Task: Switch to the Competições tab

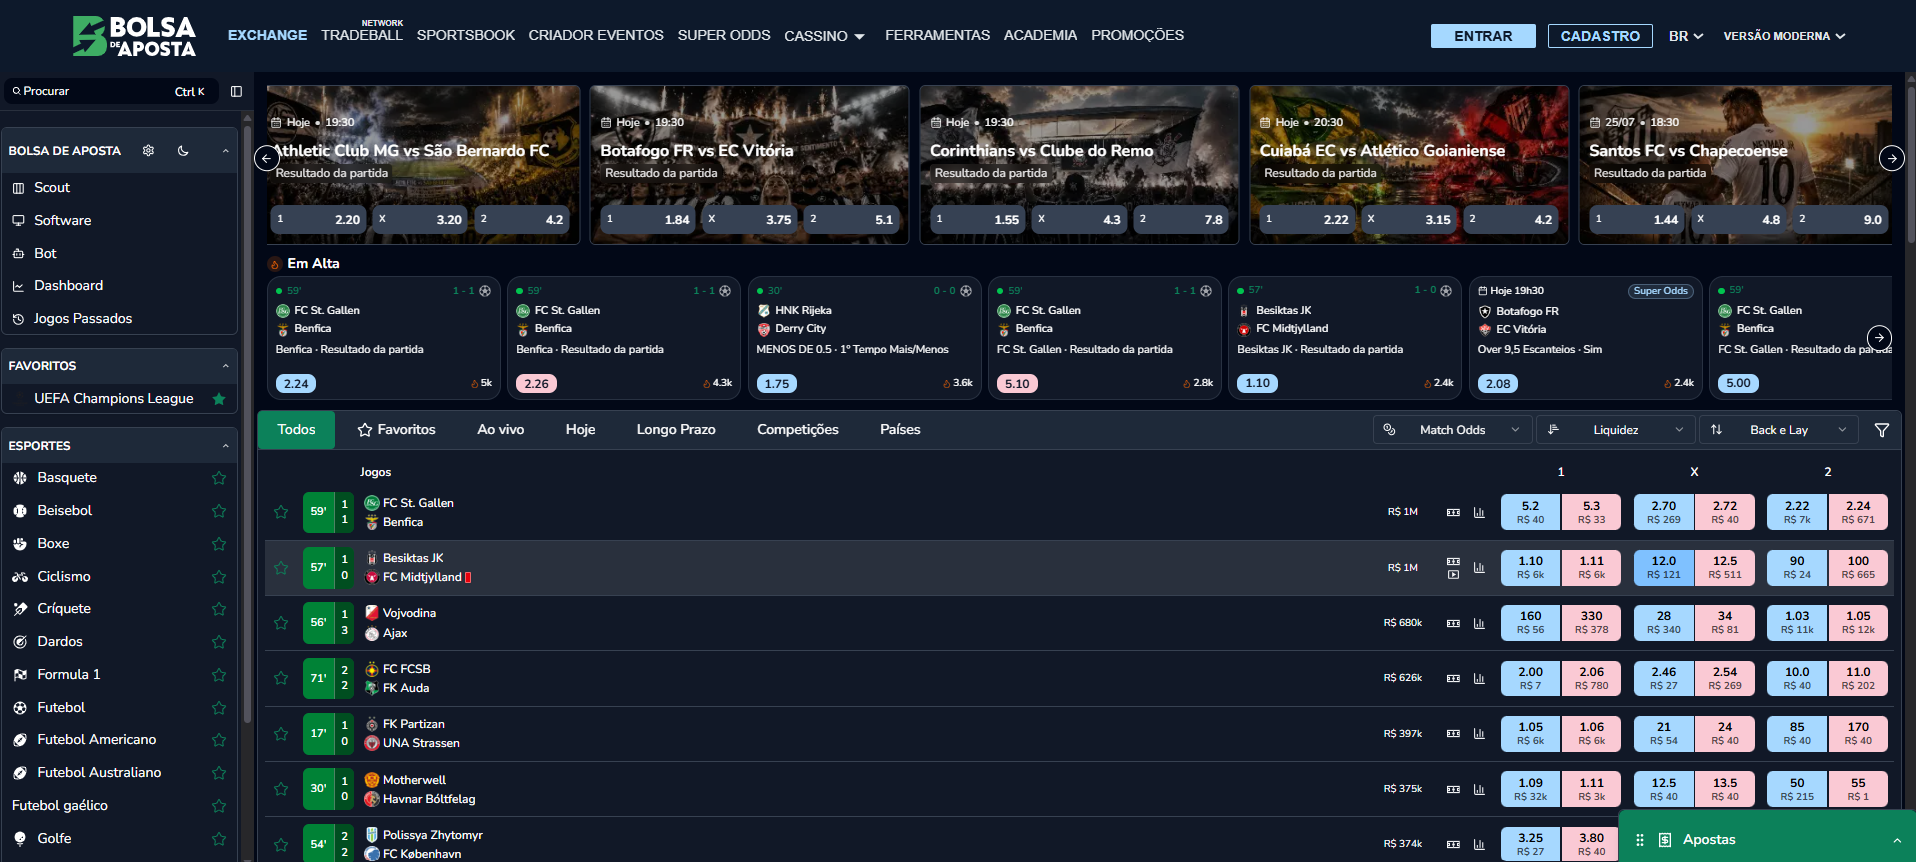Action: pyautogui.click(x=798, y=430)
